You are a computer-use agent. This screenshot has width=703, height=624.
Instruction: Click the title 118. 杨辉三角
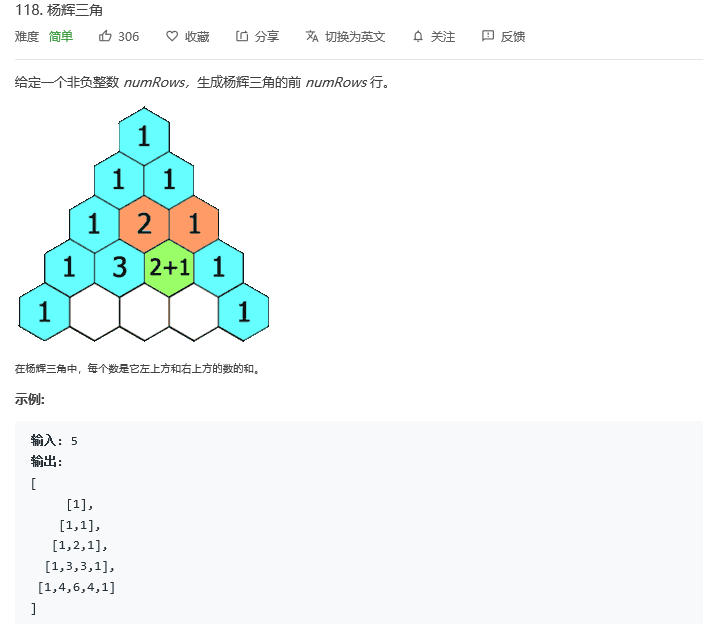pos(59,10)
